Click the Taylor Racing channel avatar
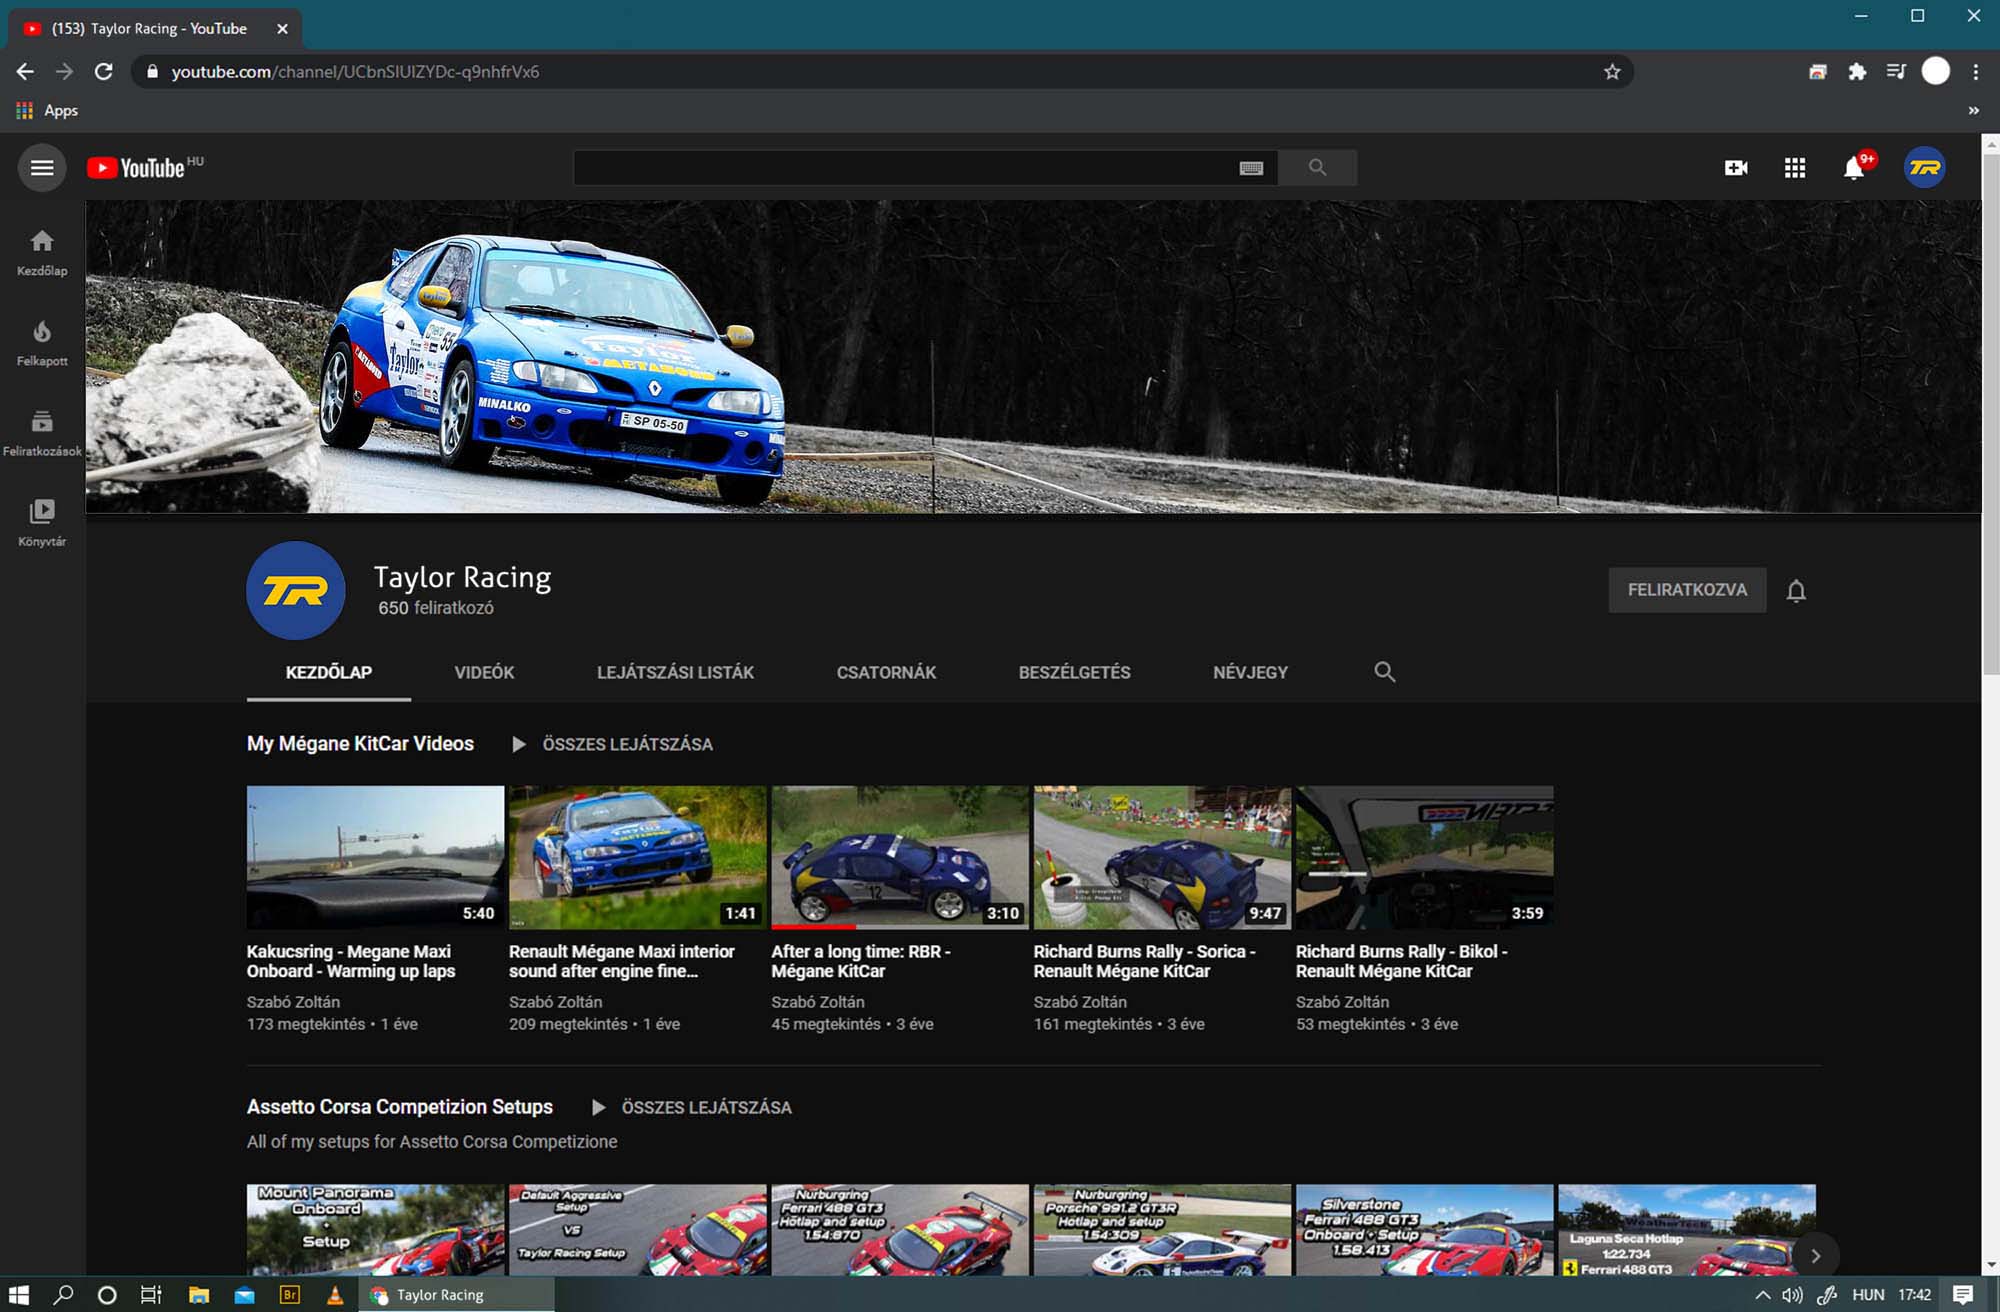The height and width of the screenshot is (1312, 2000). (296, 591)
